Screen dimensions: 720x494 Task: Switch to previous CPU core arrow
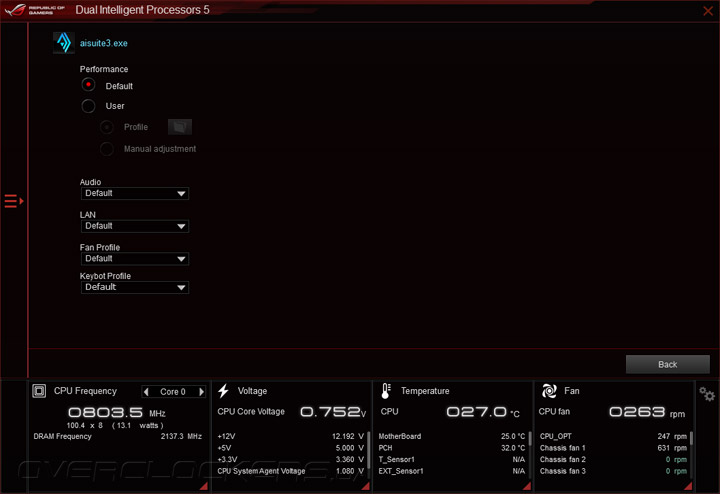[146, 392]
